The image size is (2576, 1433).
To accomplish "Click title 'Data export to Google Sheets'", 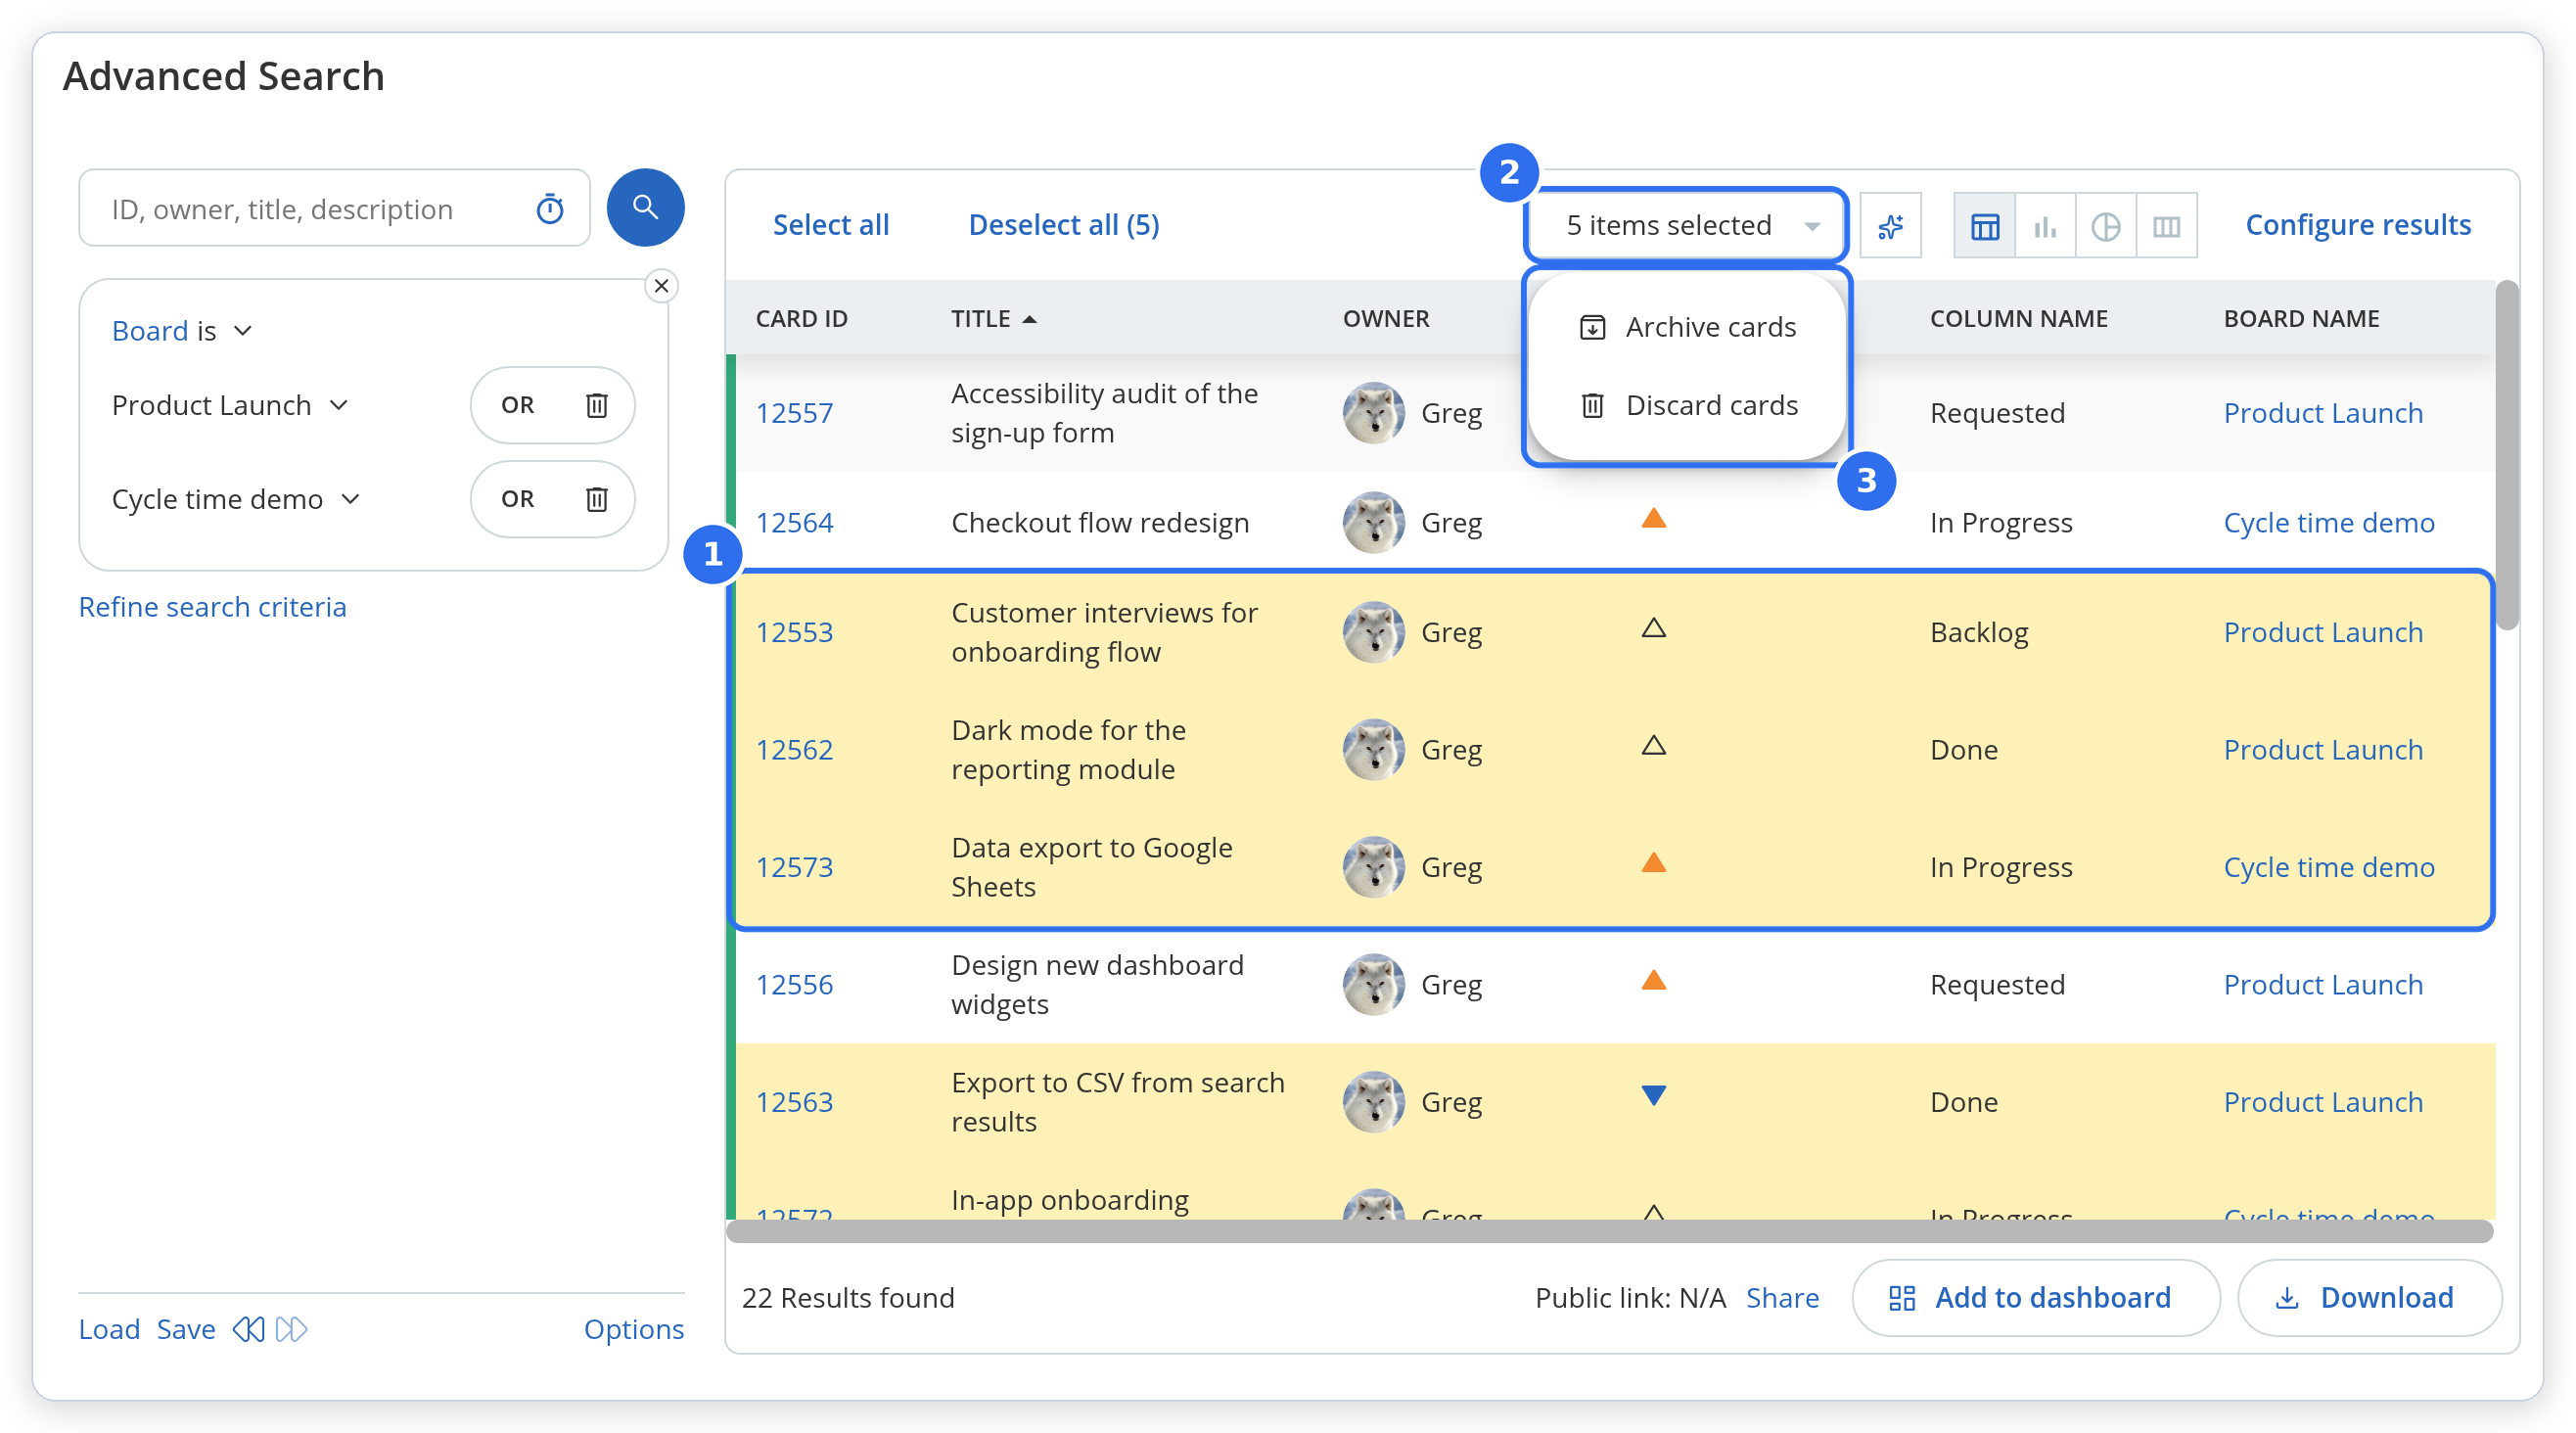I will [x=1092, y=867].
